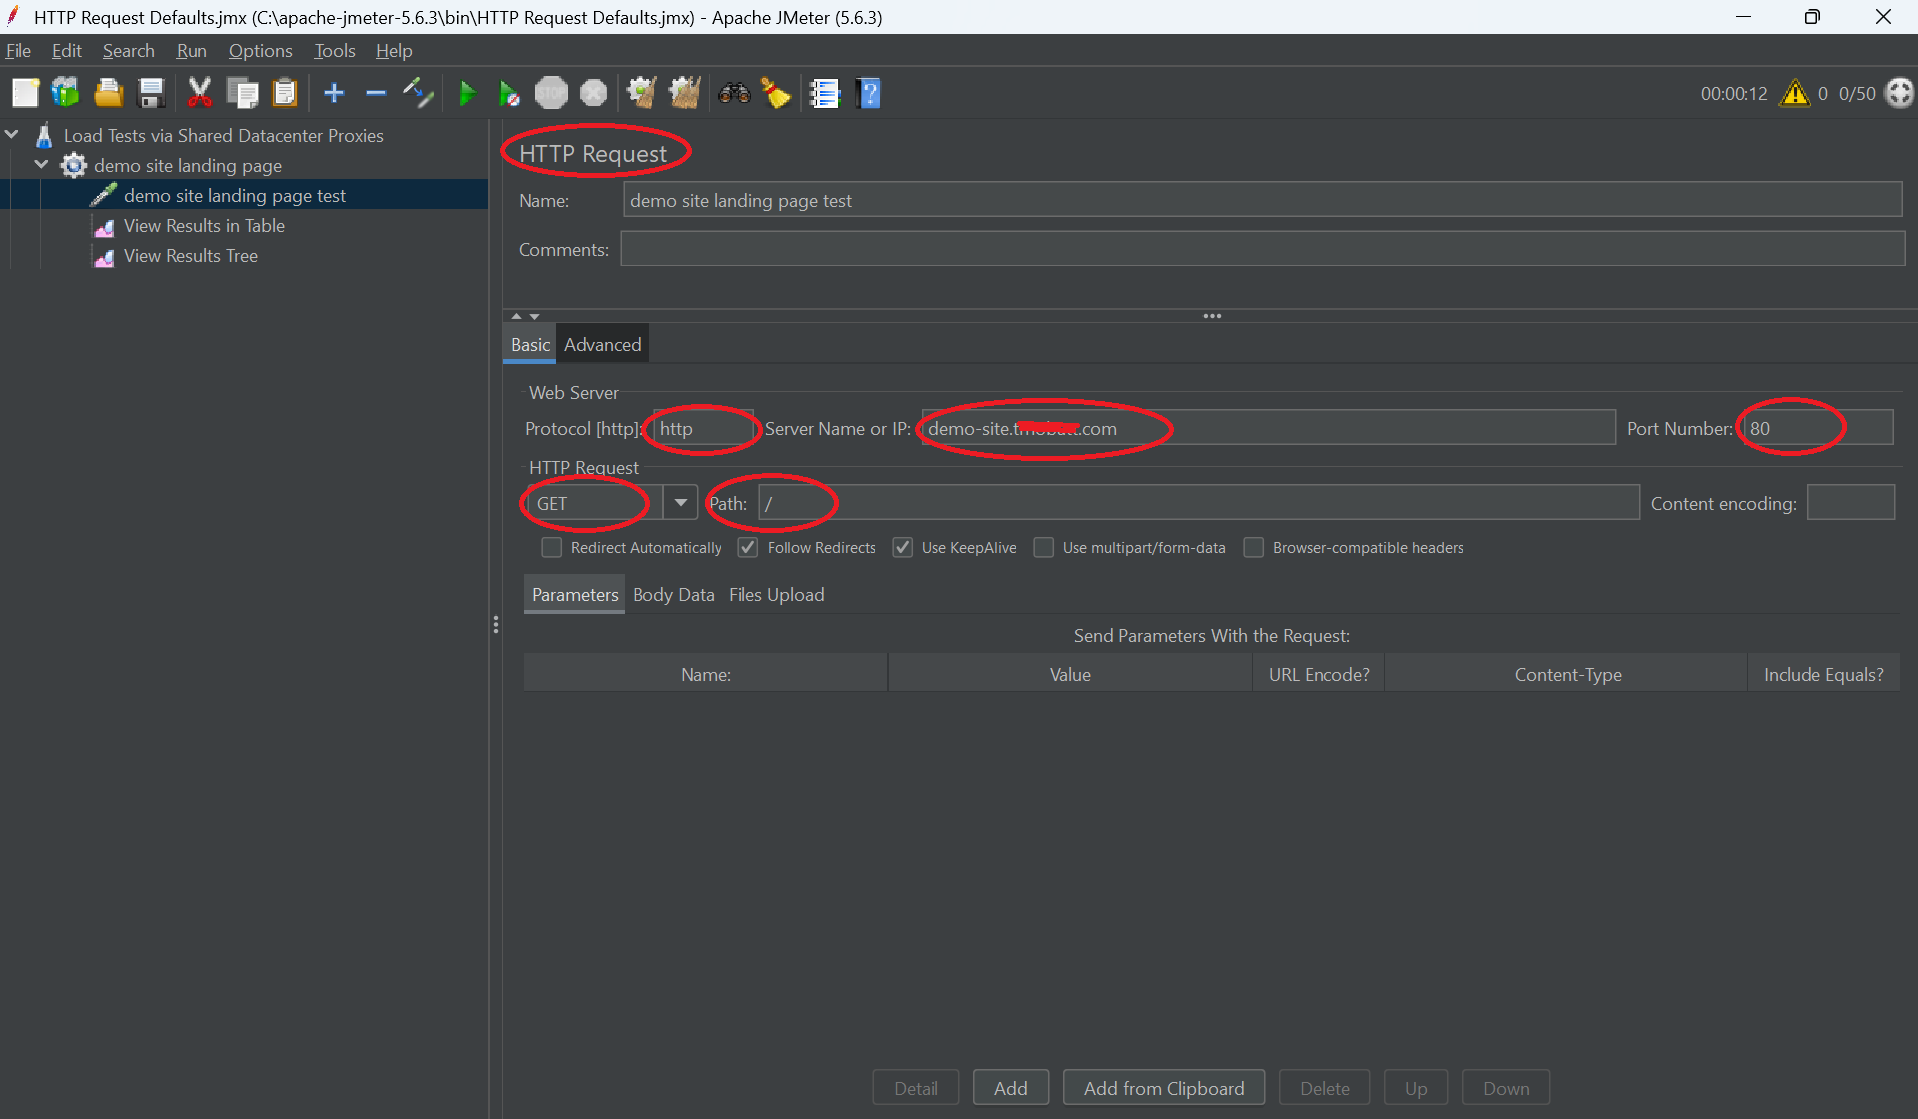1918x1119 pixels.
Task: Click Add from Clipboard button
Action: (1163, 1087)
